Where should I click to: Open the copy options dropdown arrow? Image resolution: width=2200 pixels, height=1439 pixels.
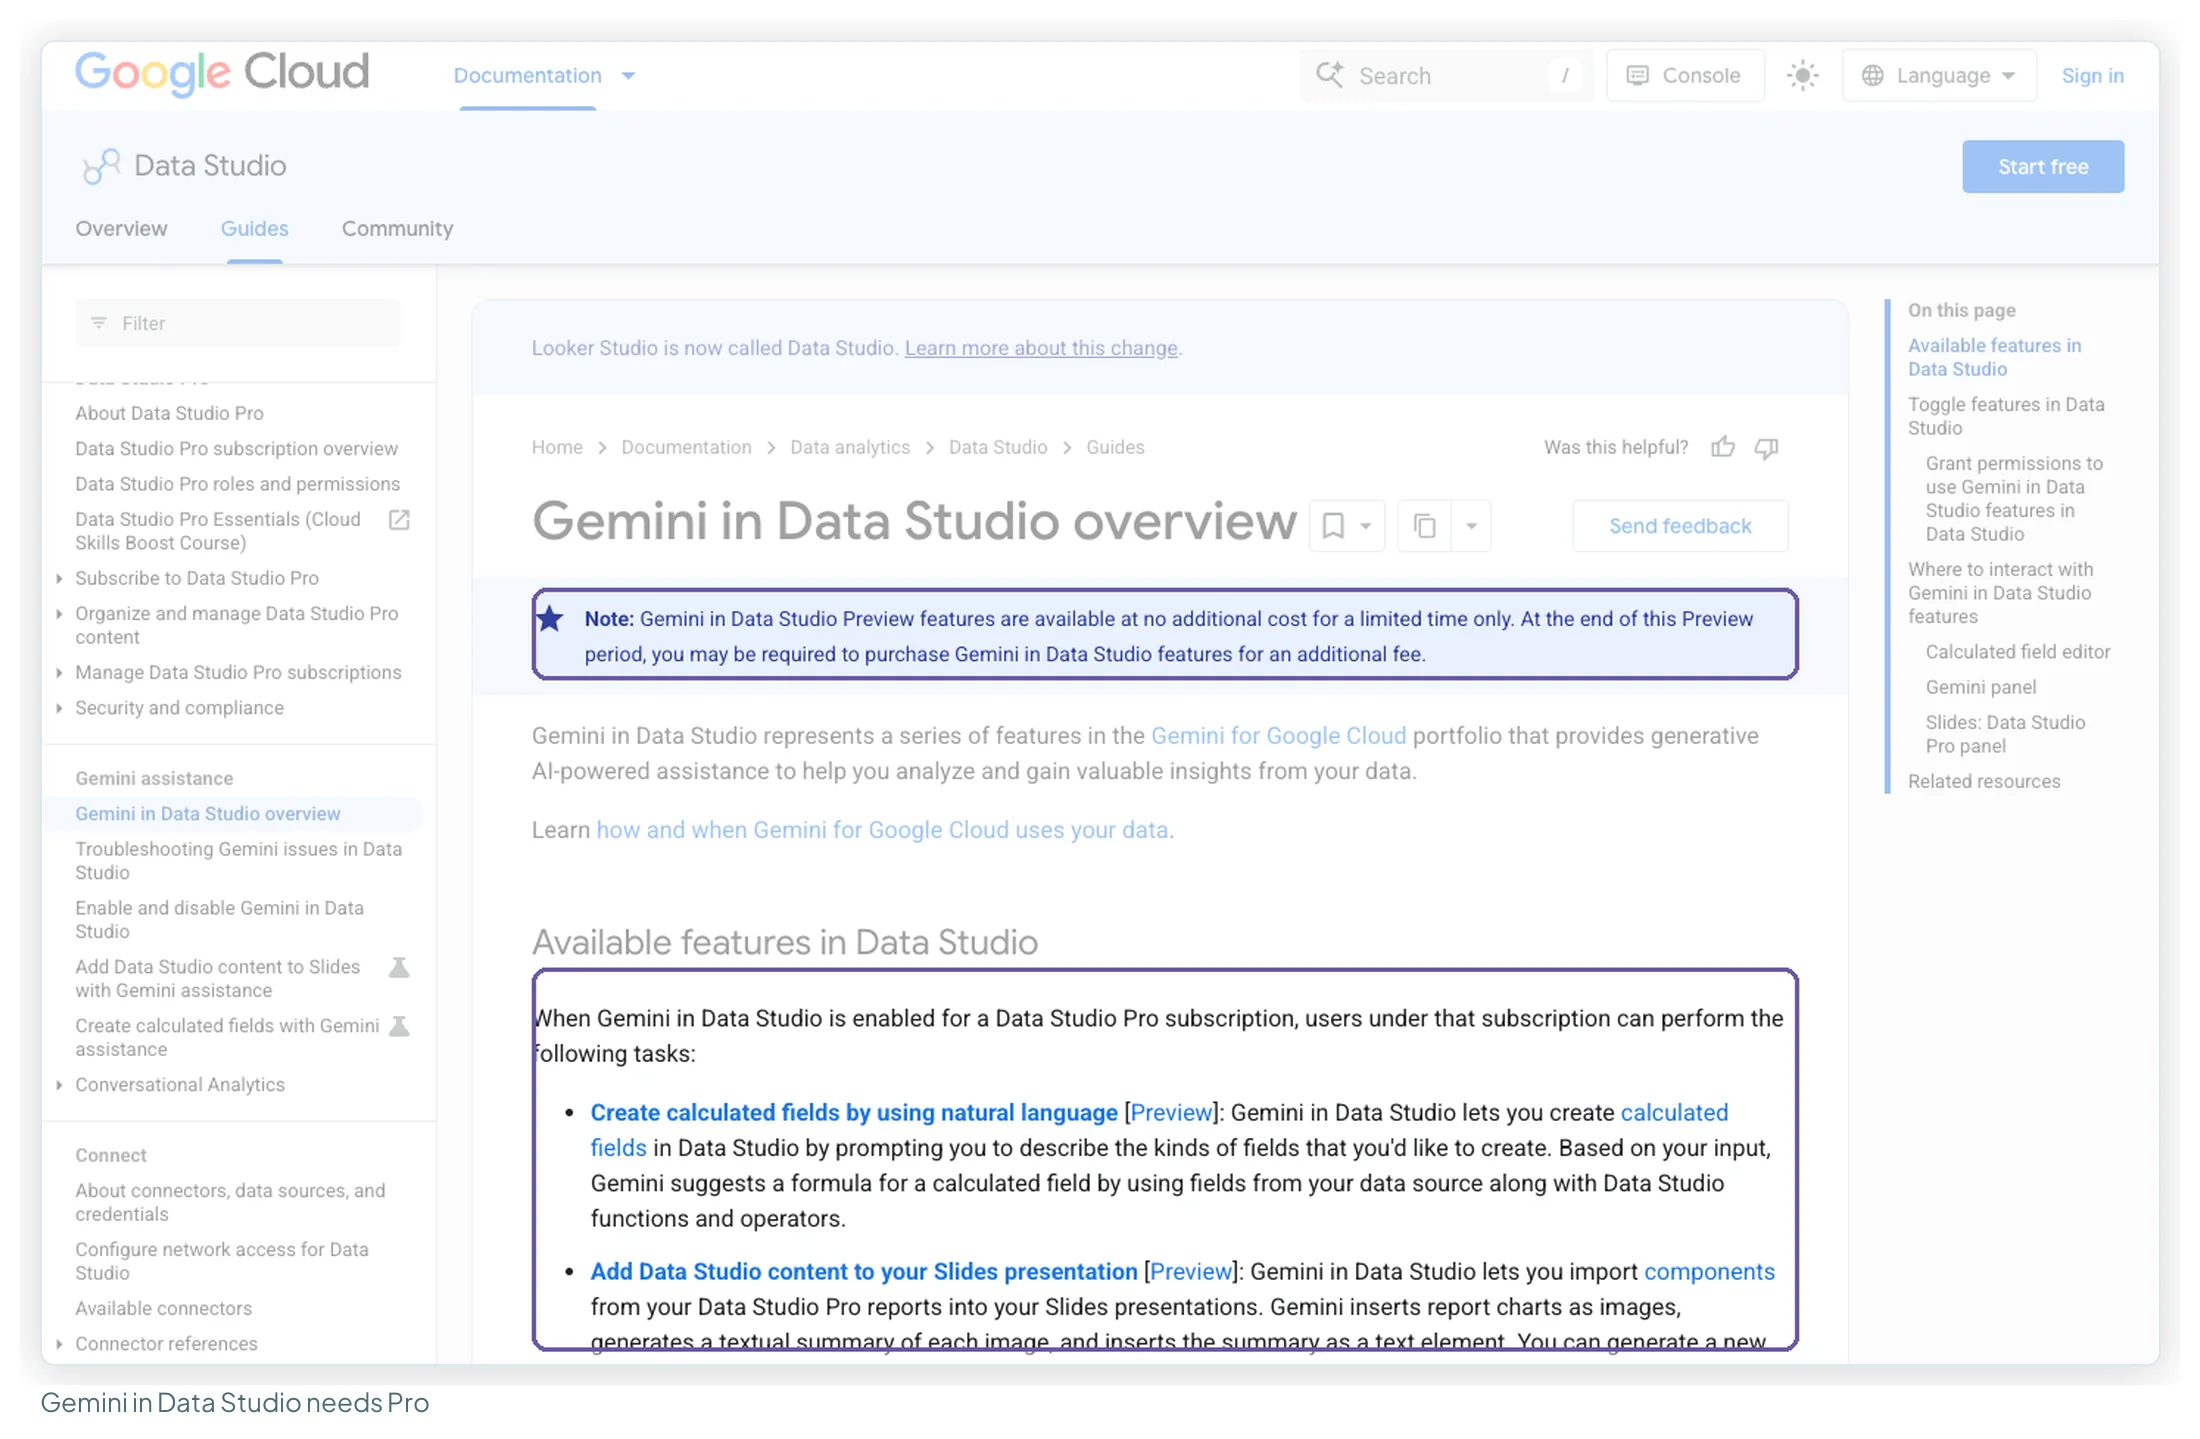[x=1471, y=526]
